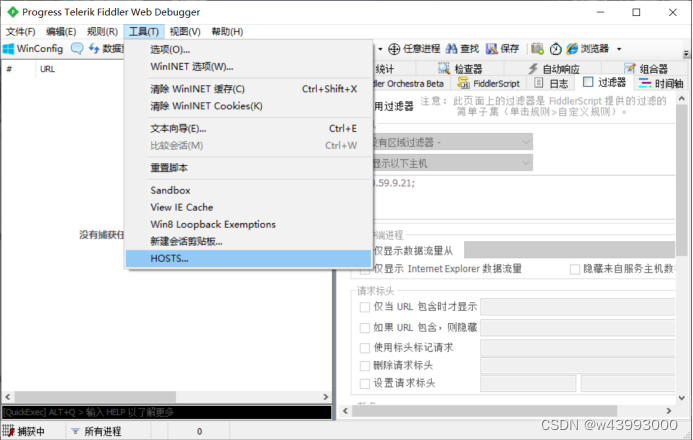Click the All Processes filter icon
The image size is (693, 440).
coord(76,431)
